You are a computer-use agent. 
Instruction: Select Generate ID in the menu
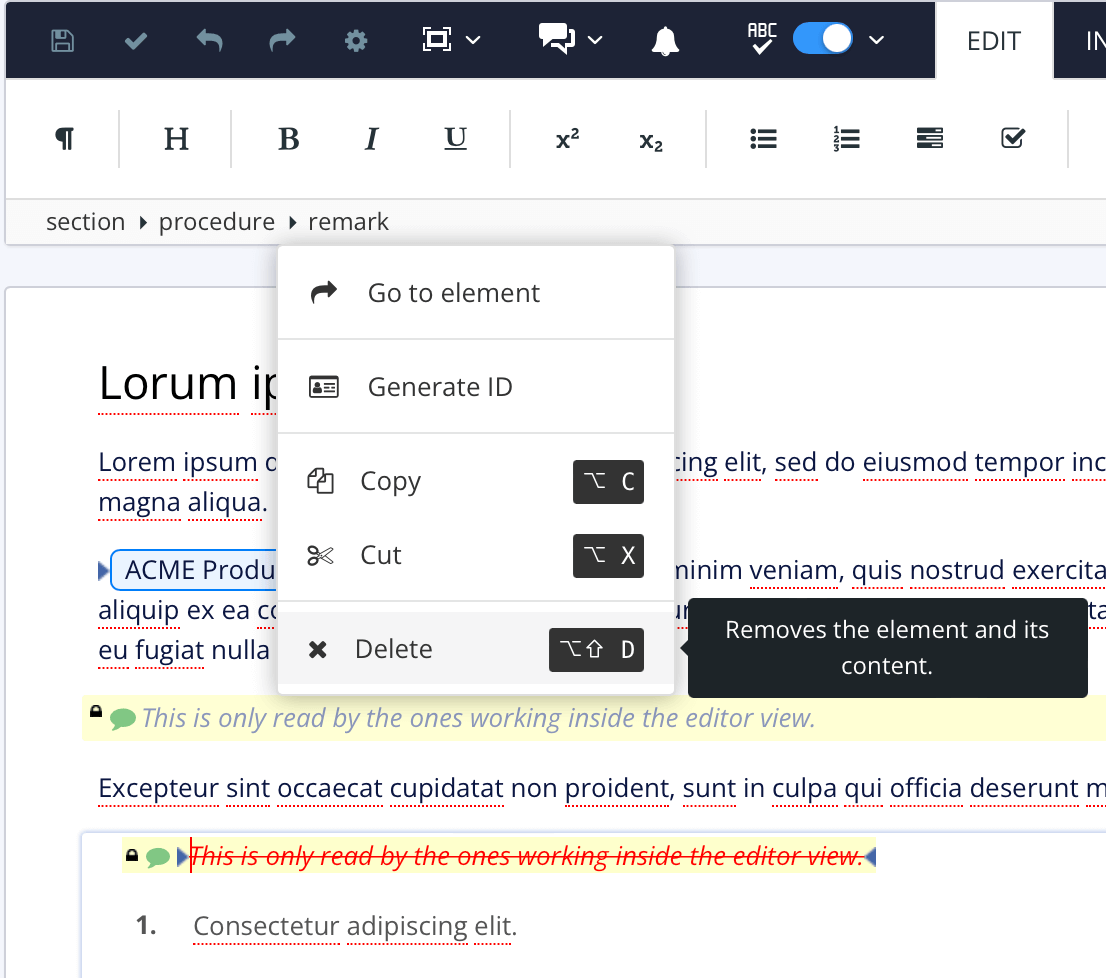[x=441, y=386]
